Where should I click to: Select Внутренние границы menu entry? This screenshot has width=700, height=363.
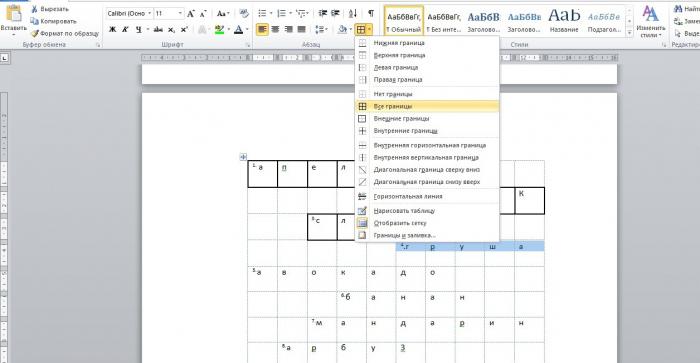tap(427, 131)
